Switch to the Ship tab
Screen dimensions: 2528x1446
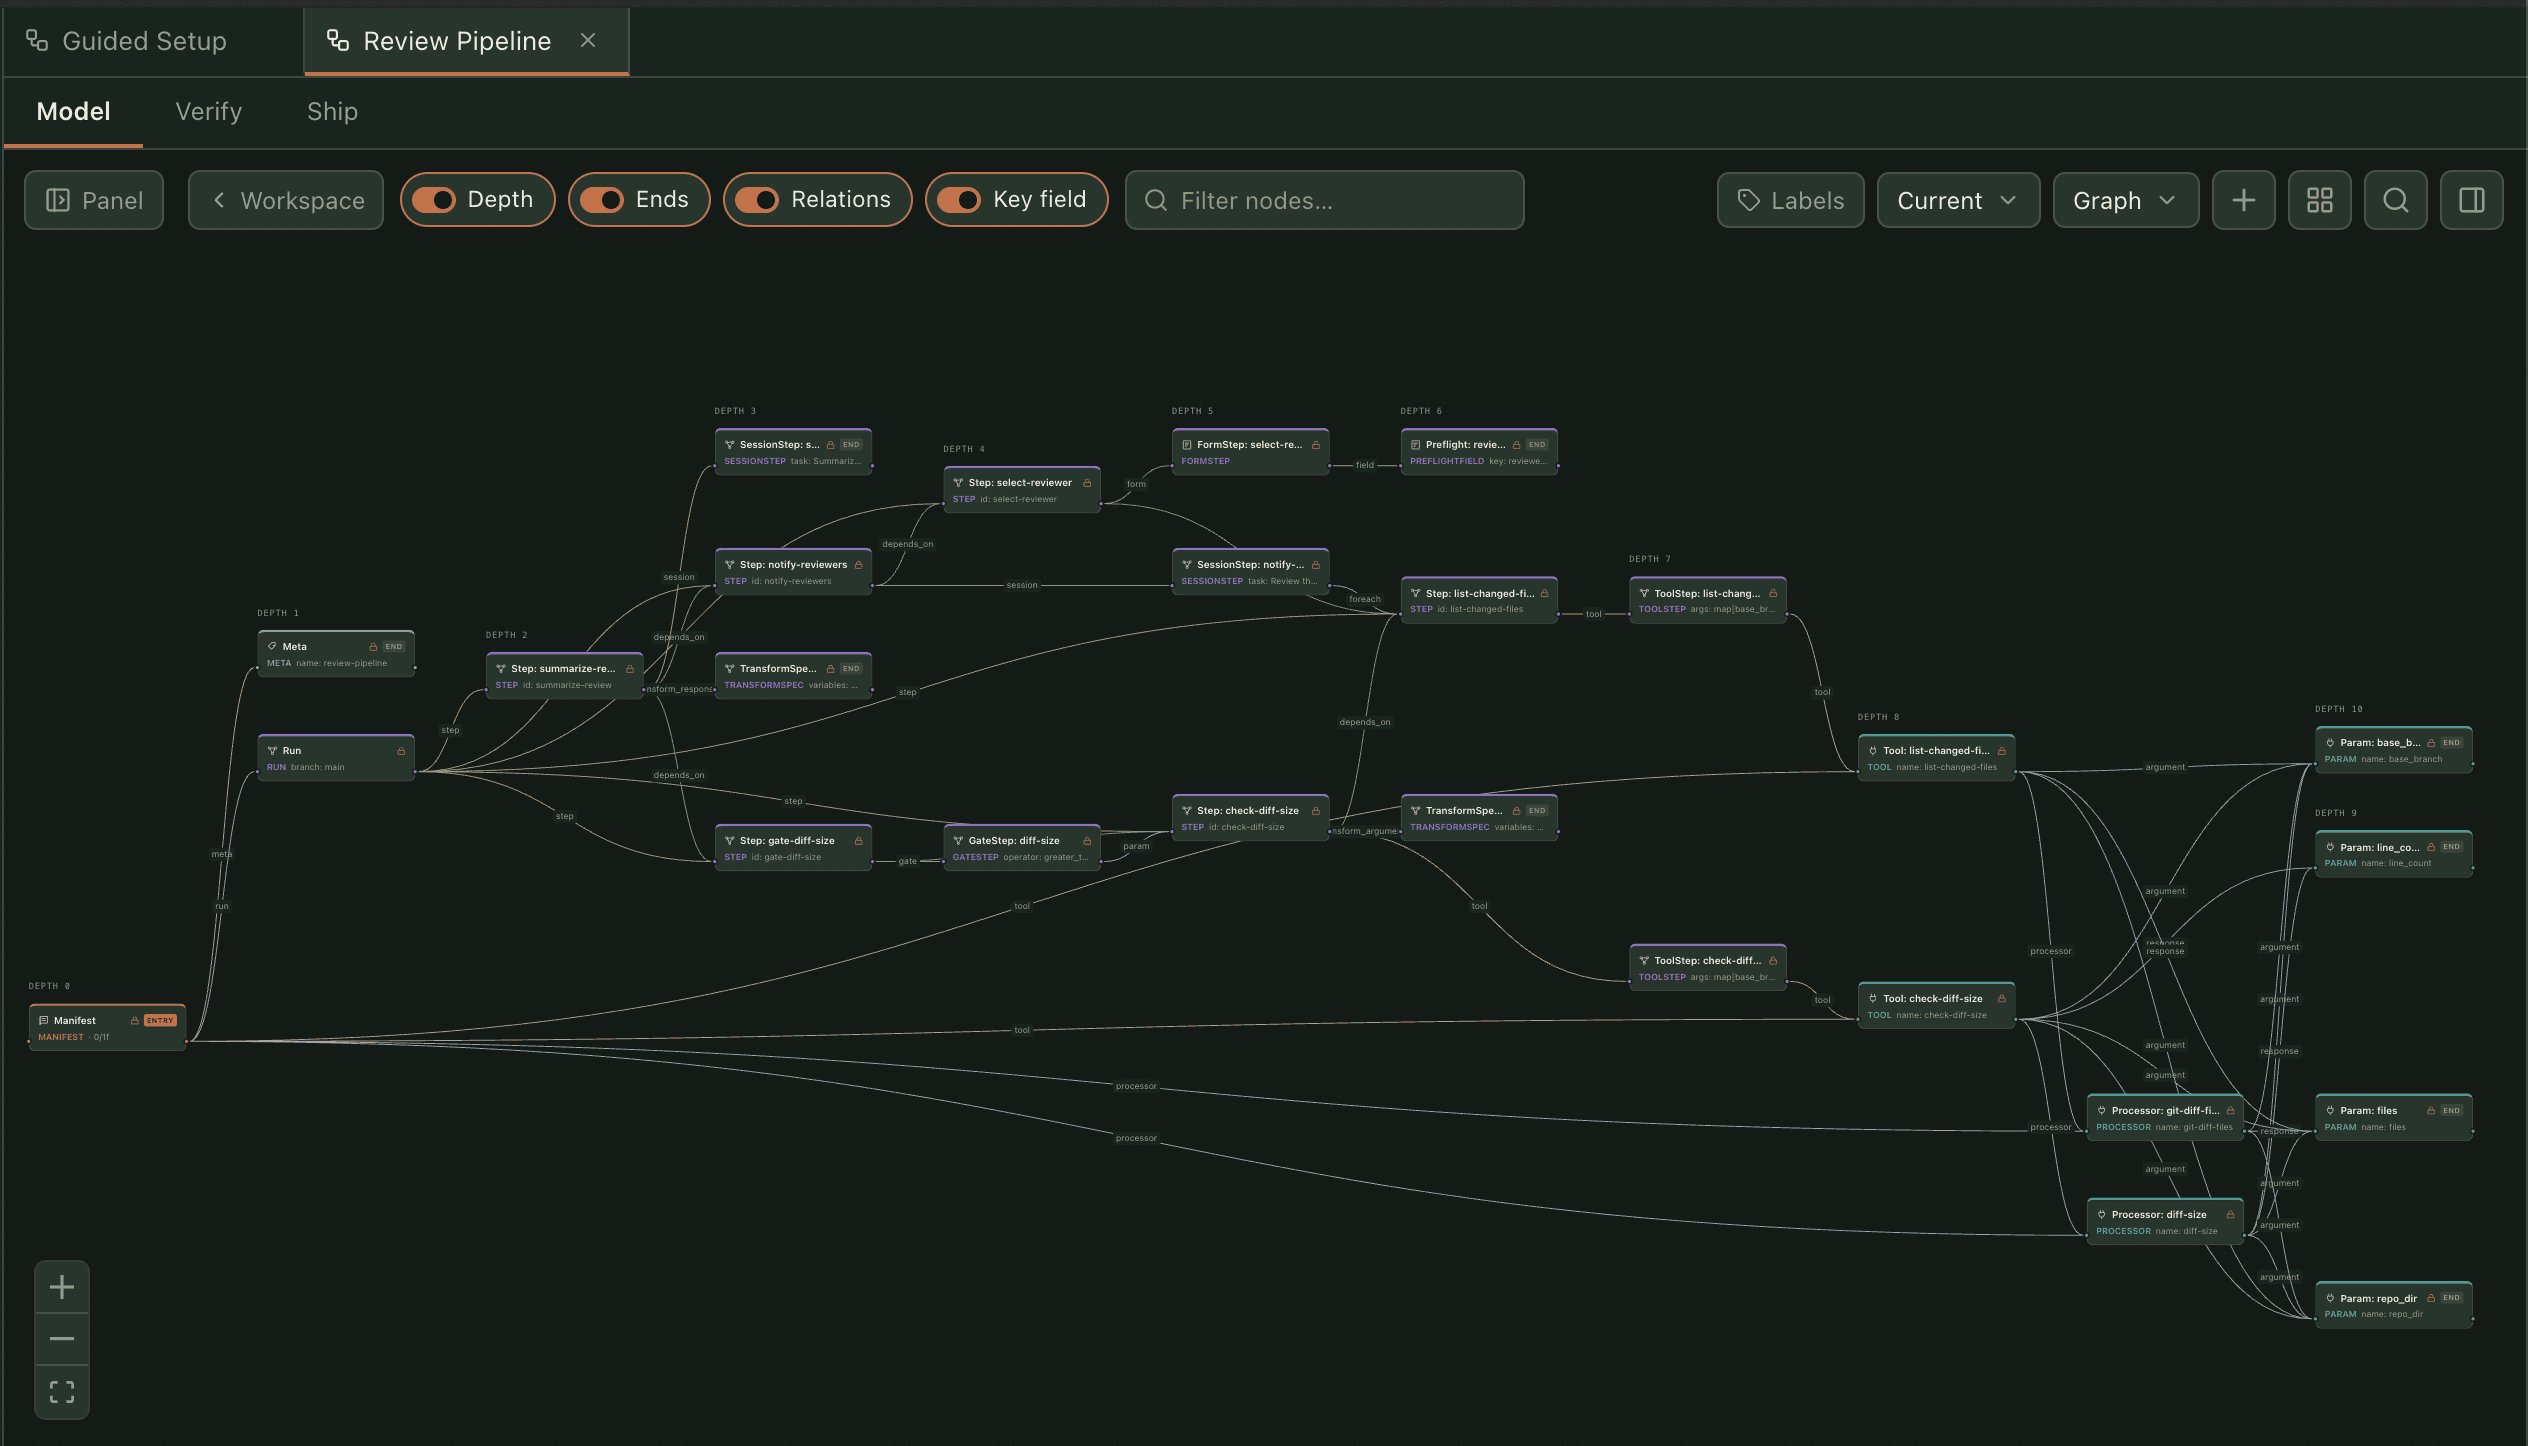[332, 111]
